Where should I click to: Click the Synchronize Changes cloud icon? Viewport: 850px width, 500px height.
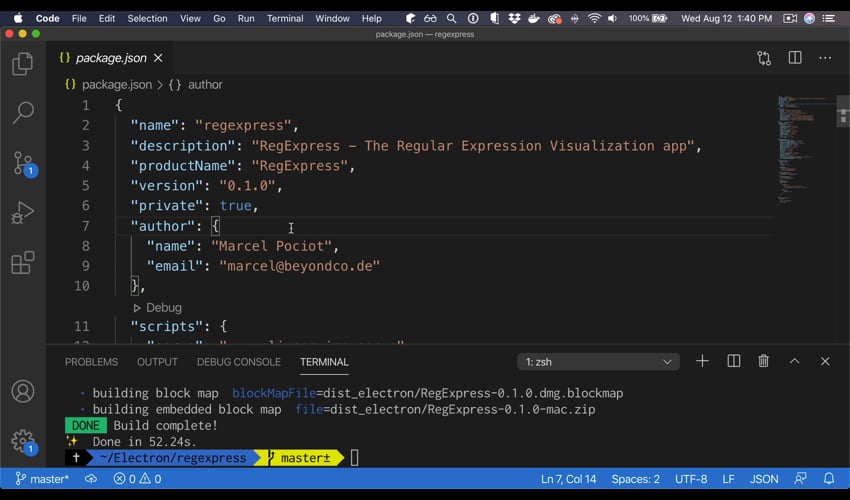tap(91, 479)
